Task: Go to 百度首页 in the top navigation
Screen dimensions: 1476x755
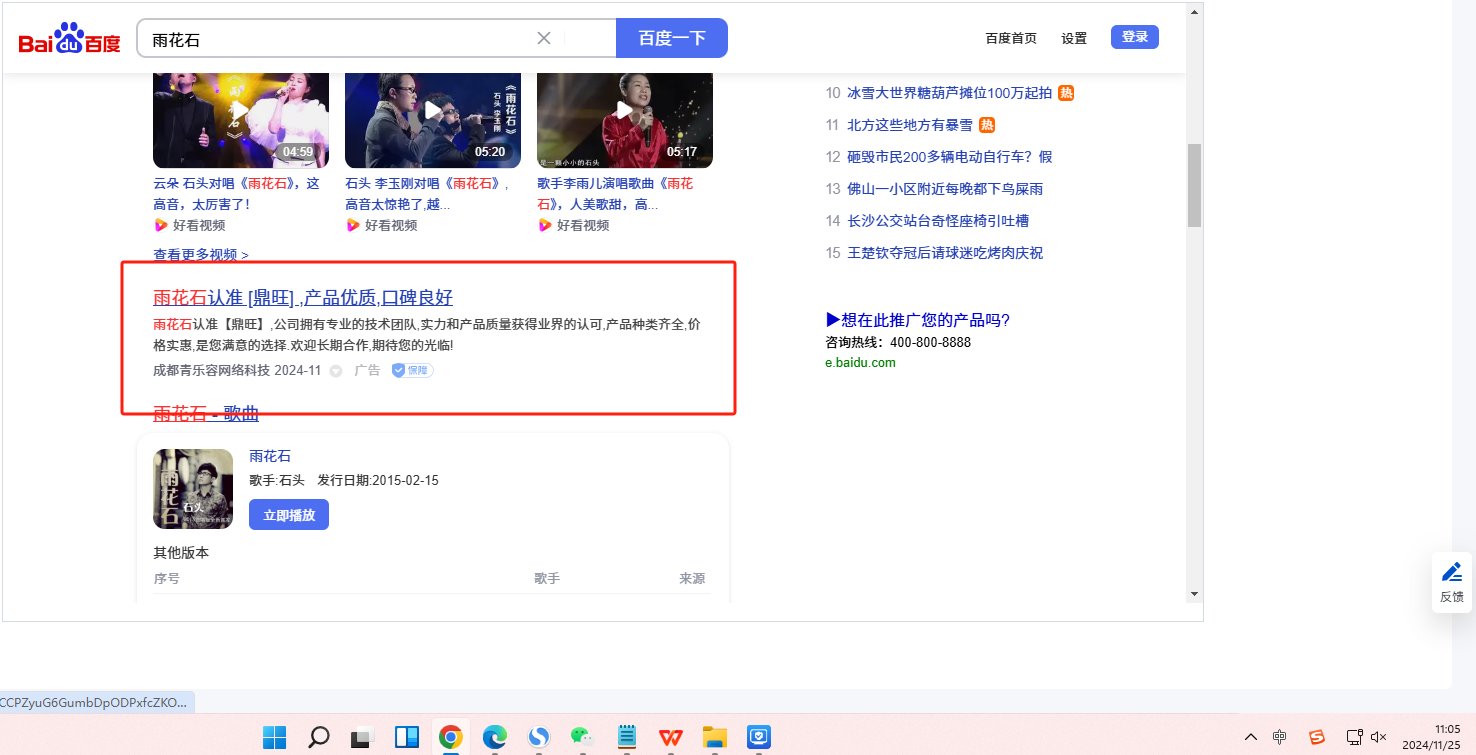Action: [x=1011, y=38]
